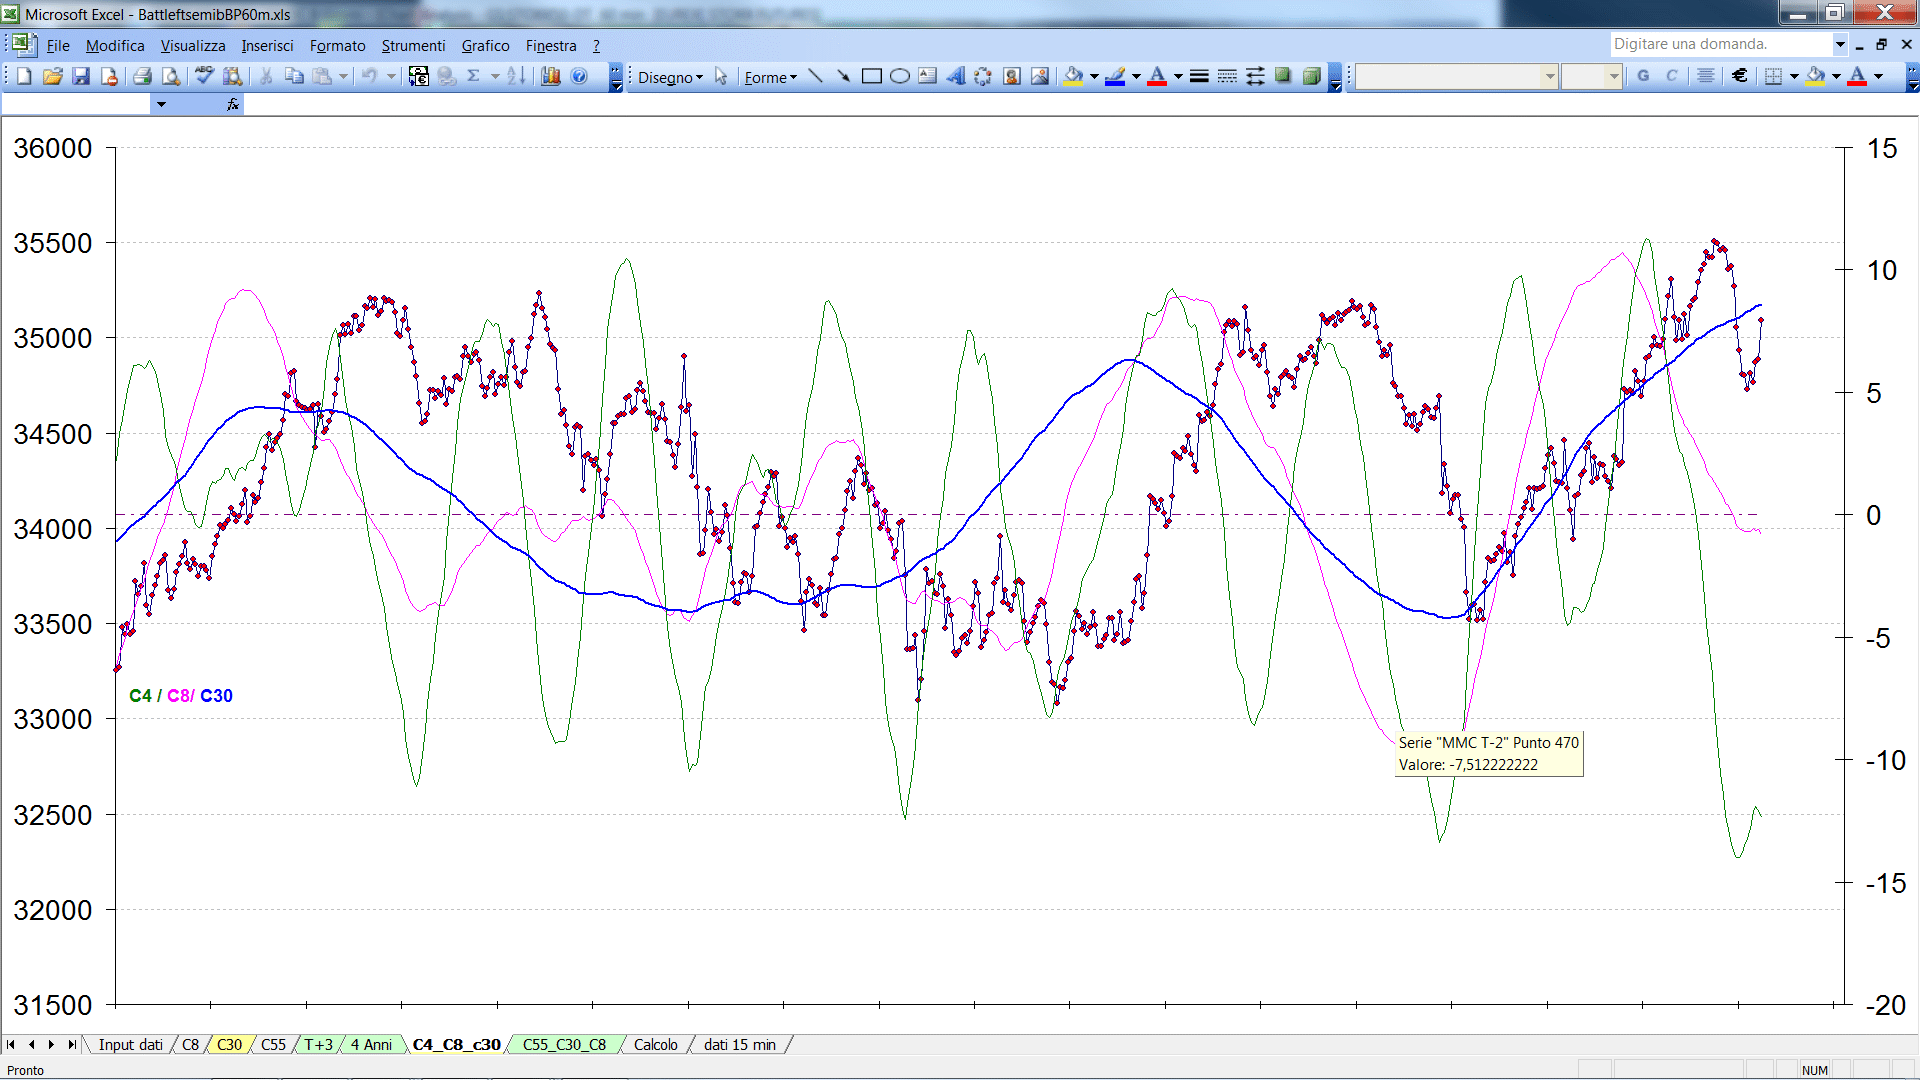Select the Rectangle drawing tool

point(872,76)
